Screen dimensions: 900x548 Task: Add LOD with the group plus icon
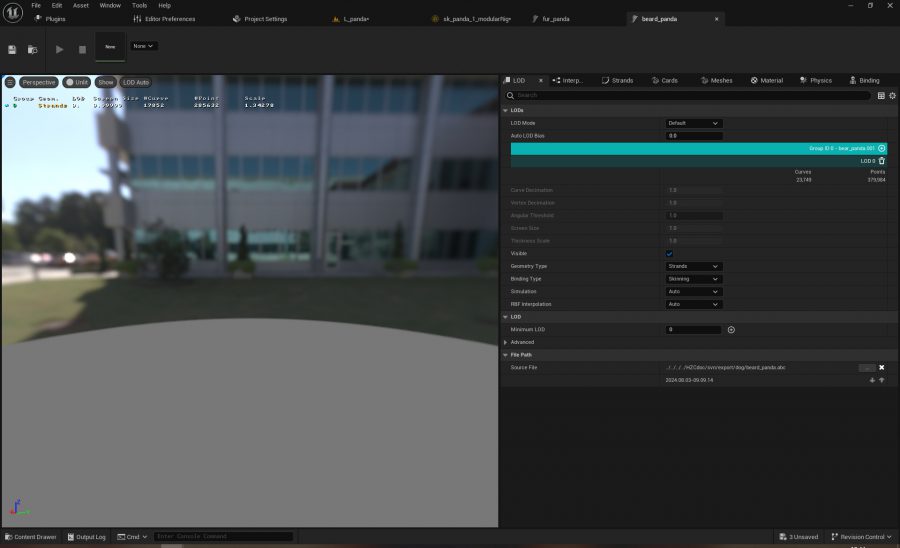click(x=882, y=149)
